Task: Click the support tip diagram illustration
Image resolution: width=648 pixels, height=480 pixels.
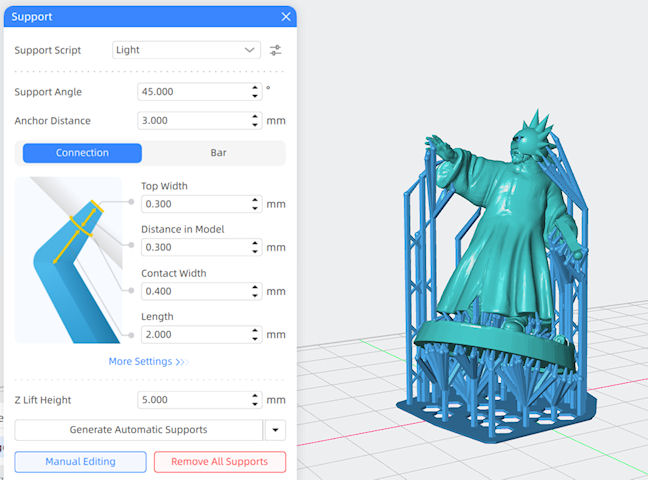Action: (x=68, y=260)
